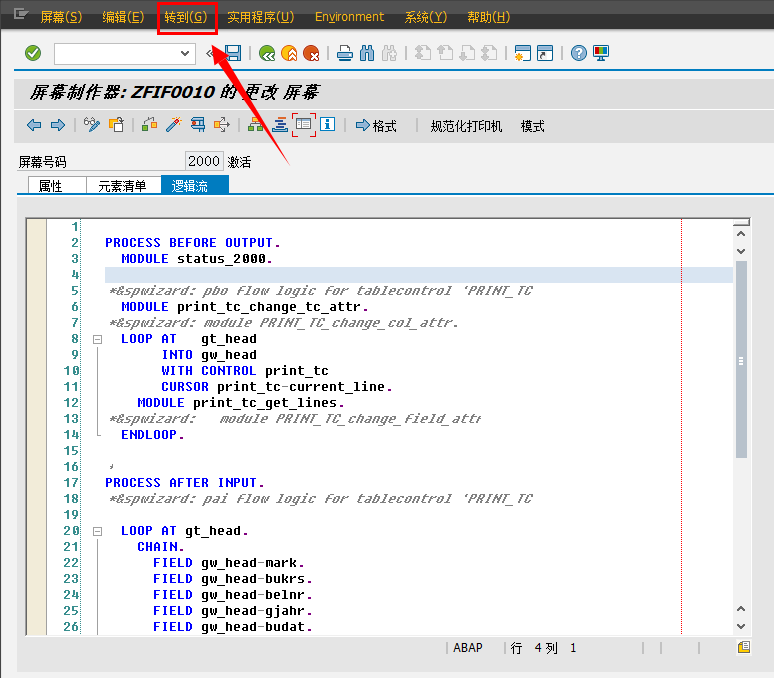Switch to the 元素清单 tab
This screenshot has height=678, width=774.
123,186
